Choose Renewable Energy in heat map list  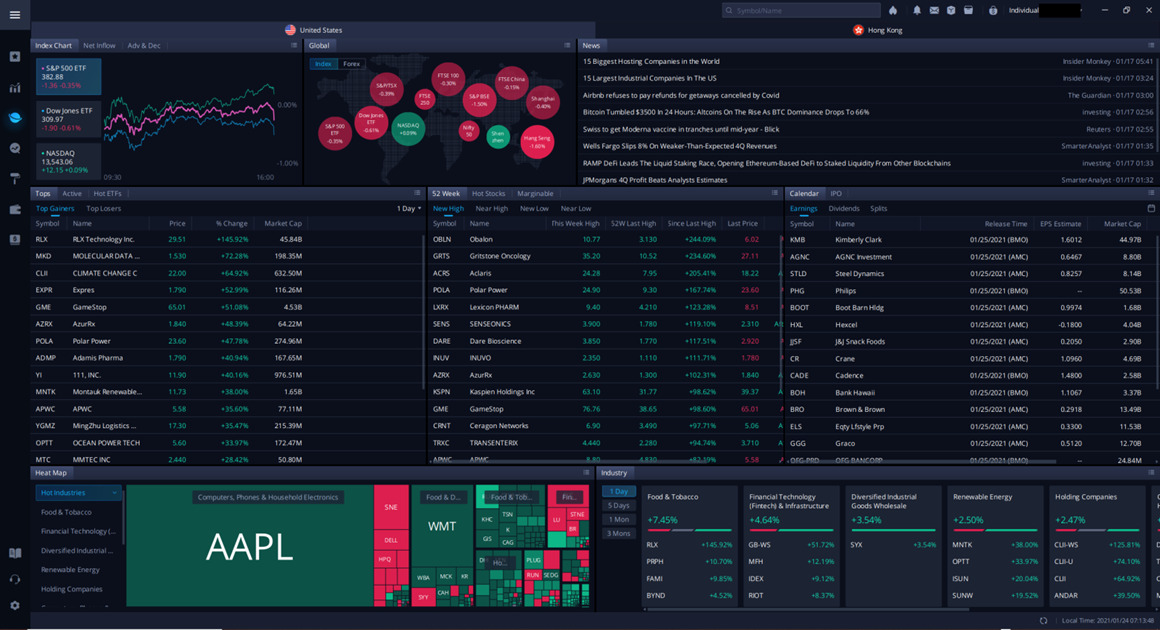[70, 570]
